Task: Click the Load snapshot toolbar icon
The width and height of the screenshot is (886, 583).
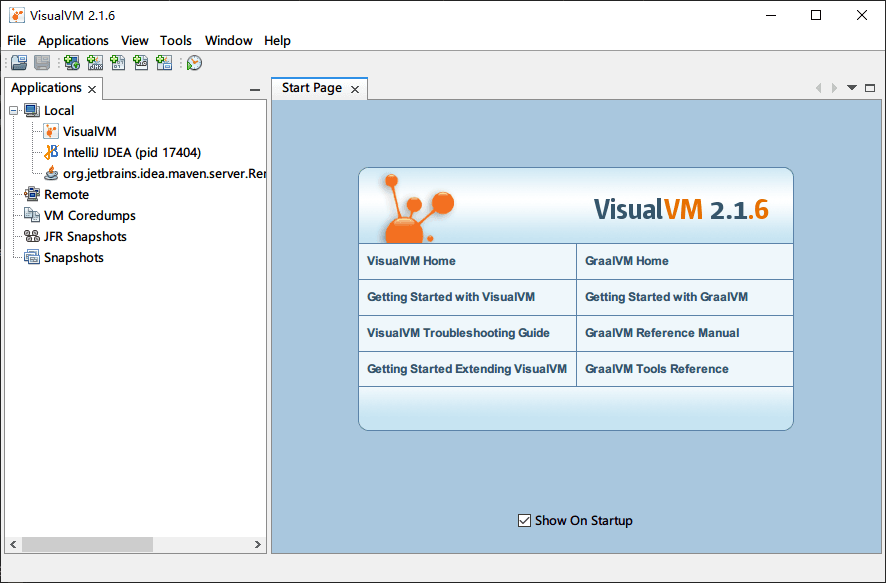Action: point(19,63)
